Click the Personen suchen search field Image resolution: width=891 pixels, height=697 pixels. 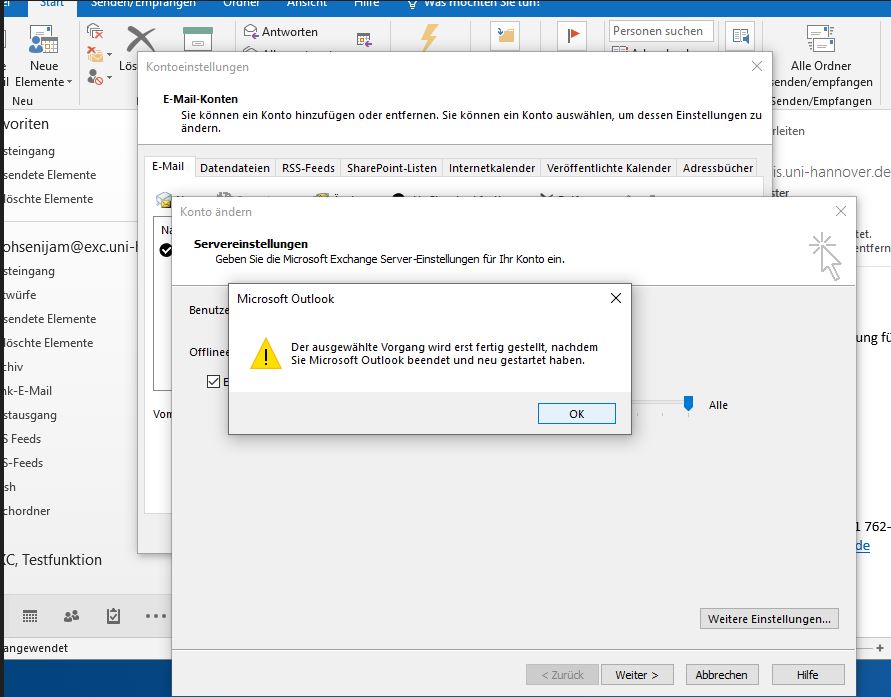click(661, 31)
